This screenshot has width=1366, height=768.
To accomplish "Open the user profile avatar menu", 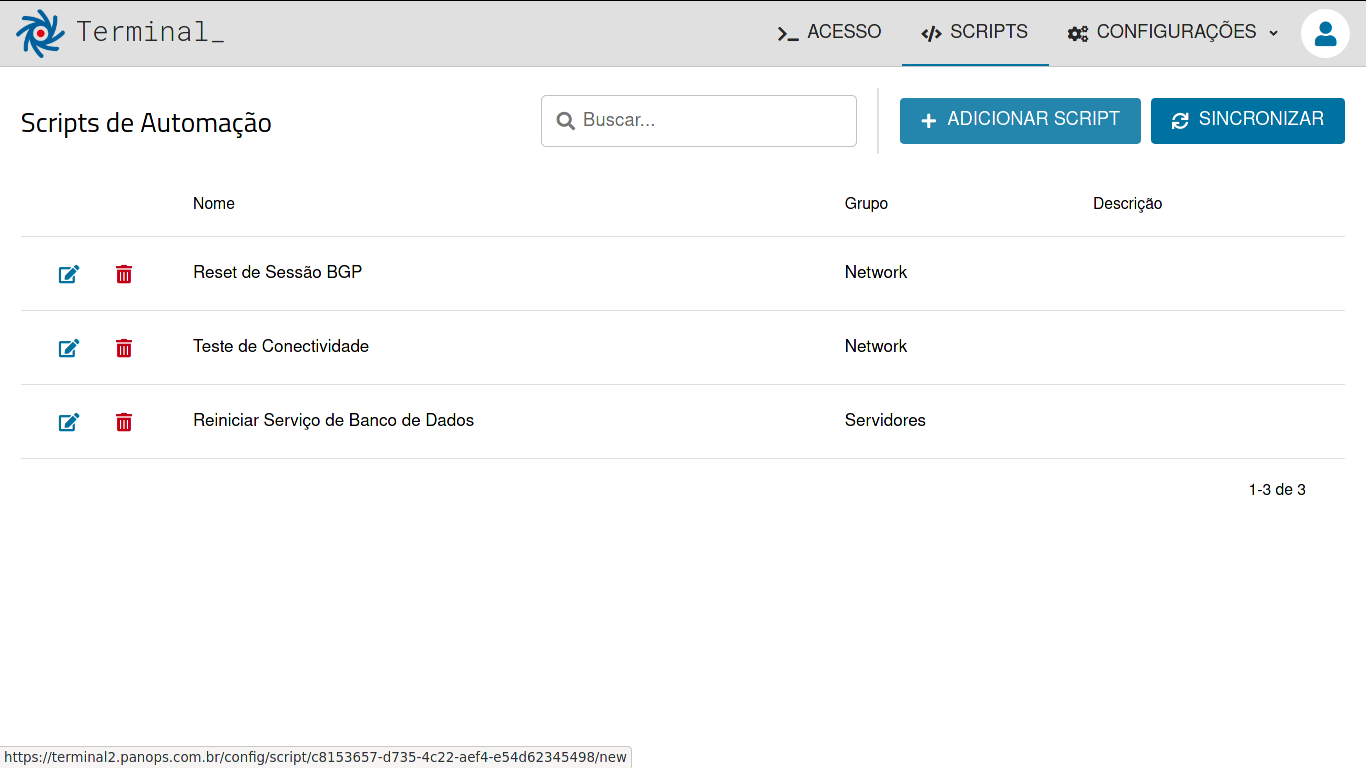I will [x=1325, y=33].
